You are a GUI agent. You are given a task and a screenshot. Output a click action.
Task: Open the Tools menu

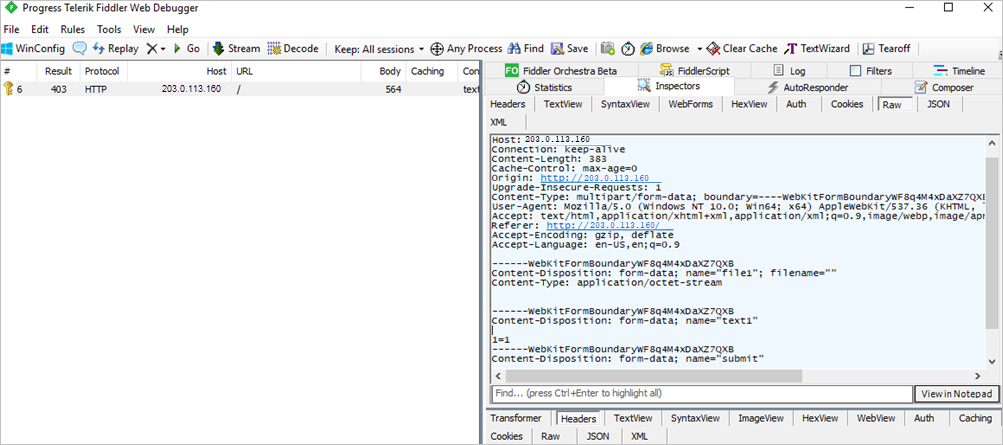click(109, 29)
